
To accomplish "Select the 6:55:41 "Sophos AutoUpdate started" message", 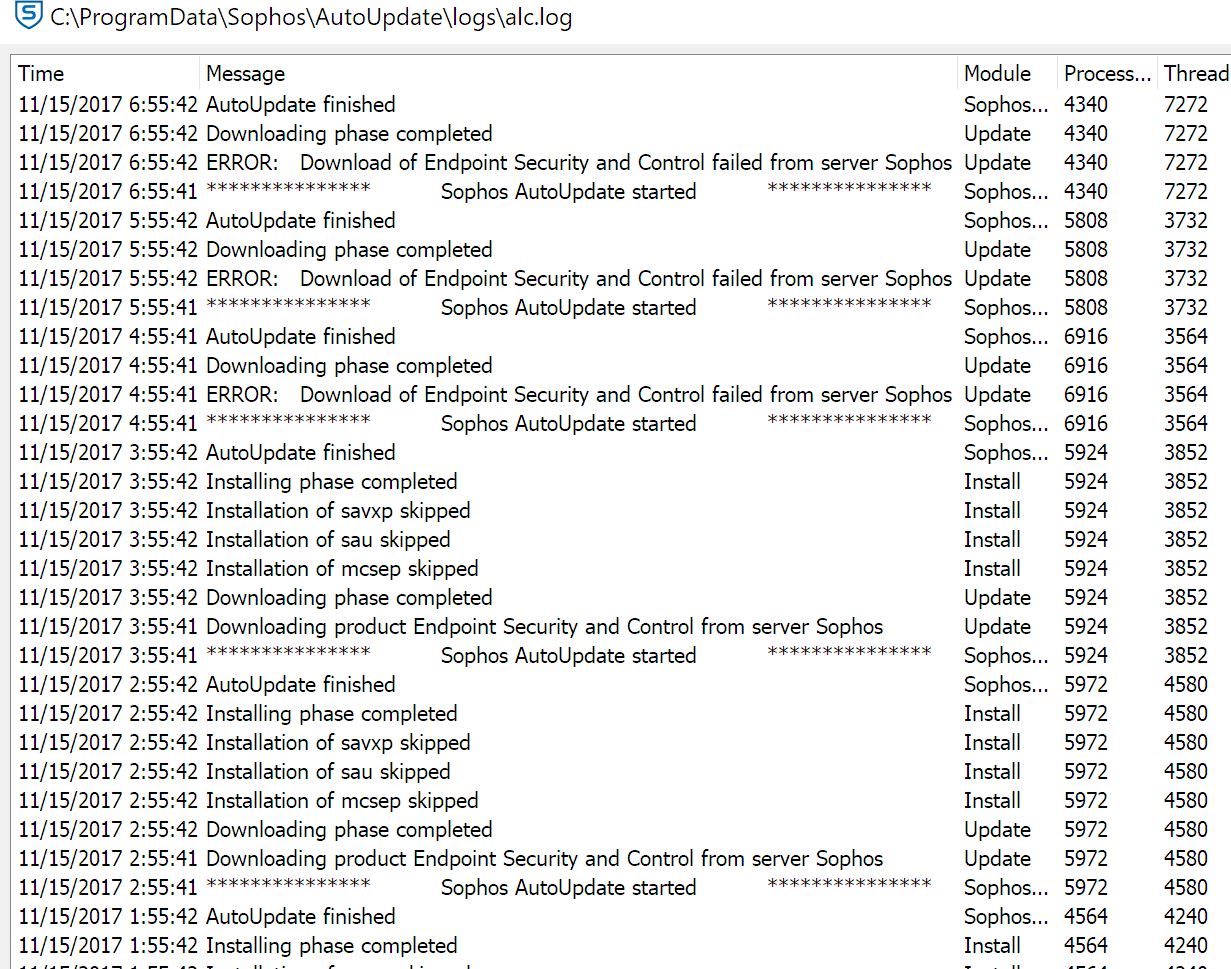I will click(x=568, y=191).
